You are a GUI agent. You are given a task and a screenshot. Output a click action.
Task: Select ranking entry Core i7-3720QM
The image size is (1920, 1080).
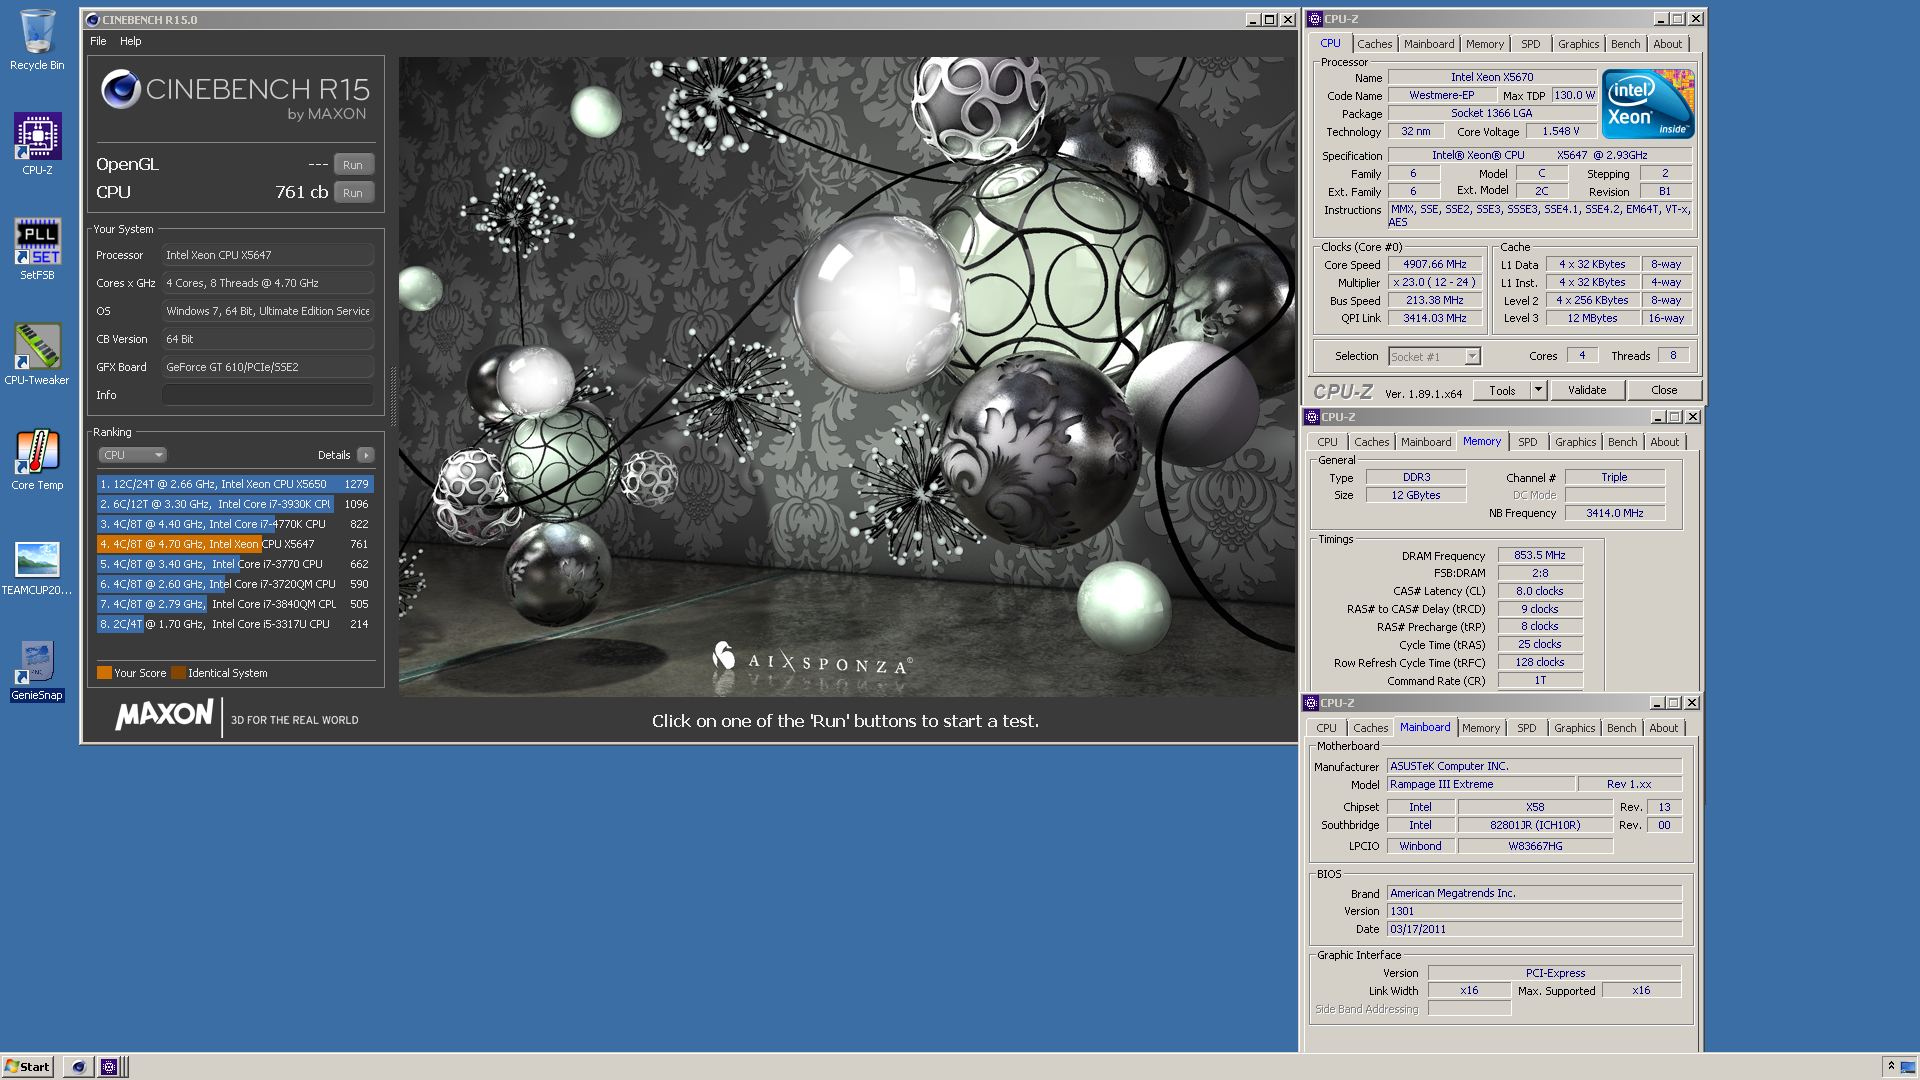[x=235, y=584]
